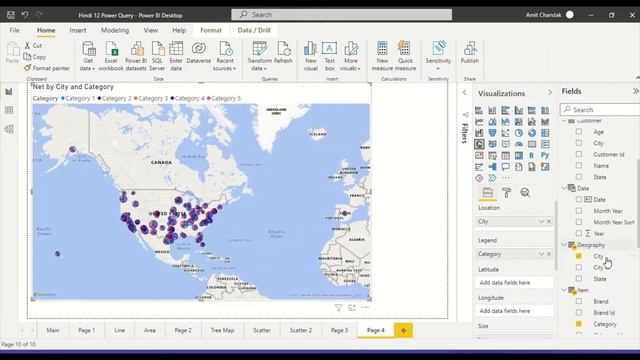Collapse the Geography table

click(x=564, y=245)
